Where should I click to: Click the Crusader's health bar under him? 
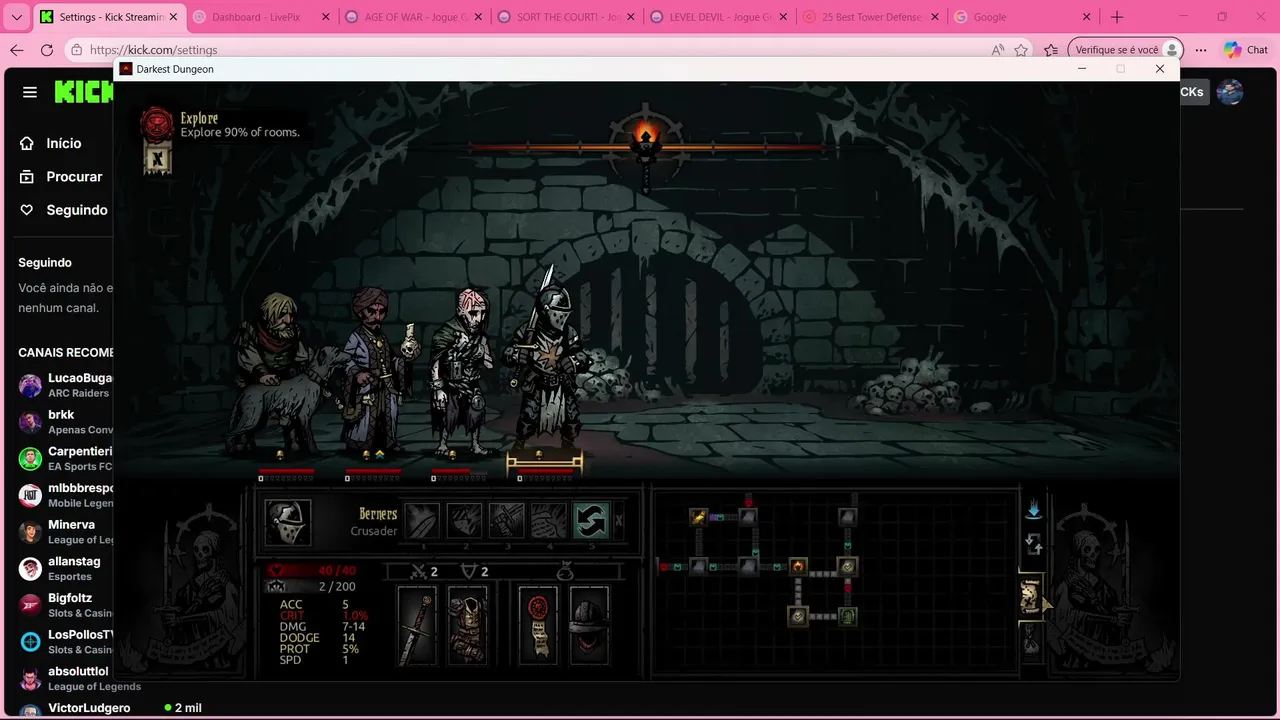[545, 470]
